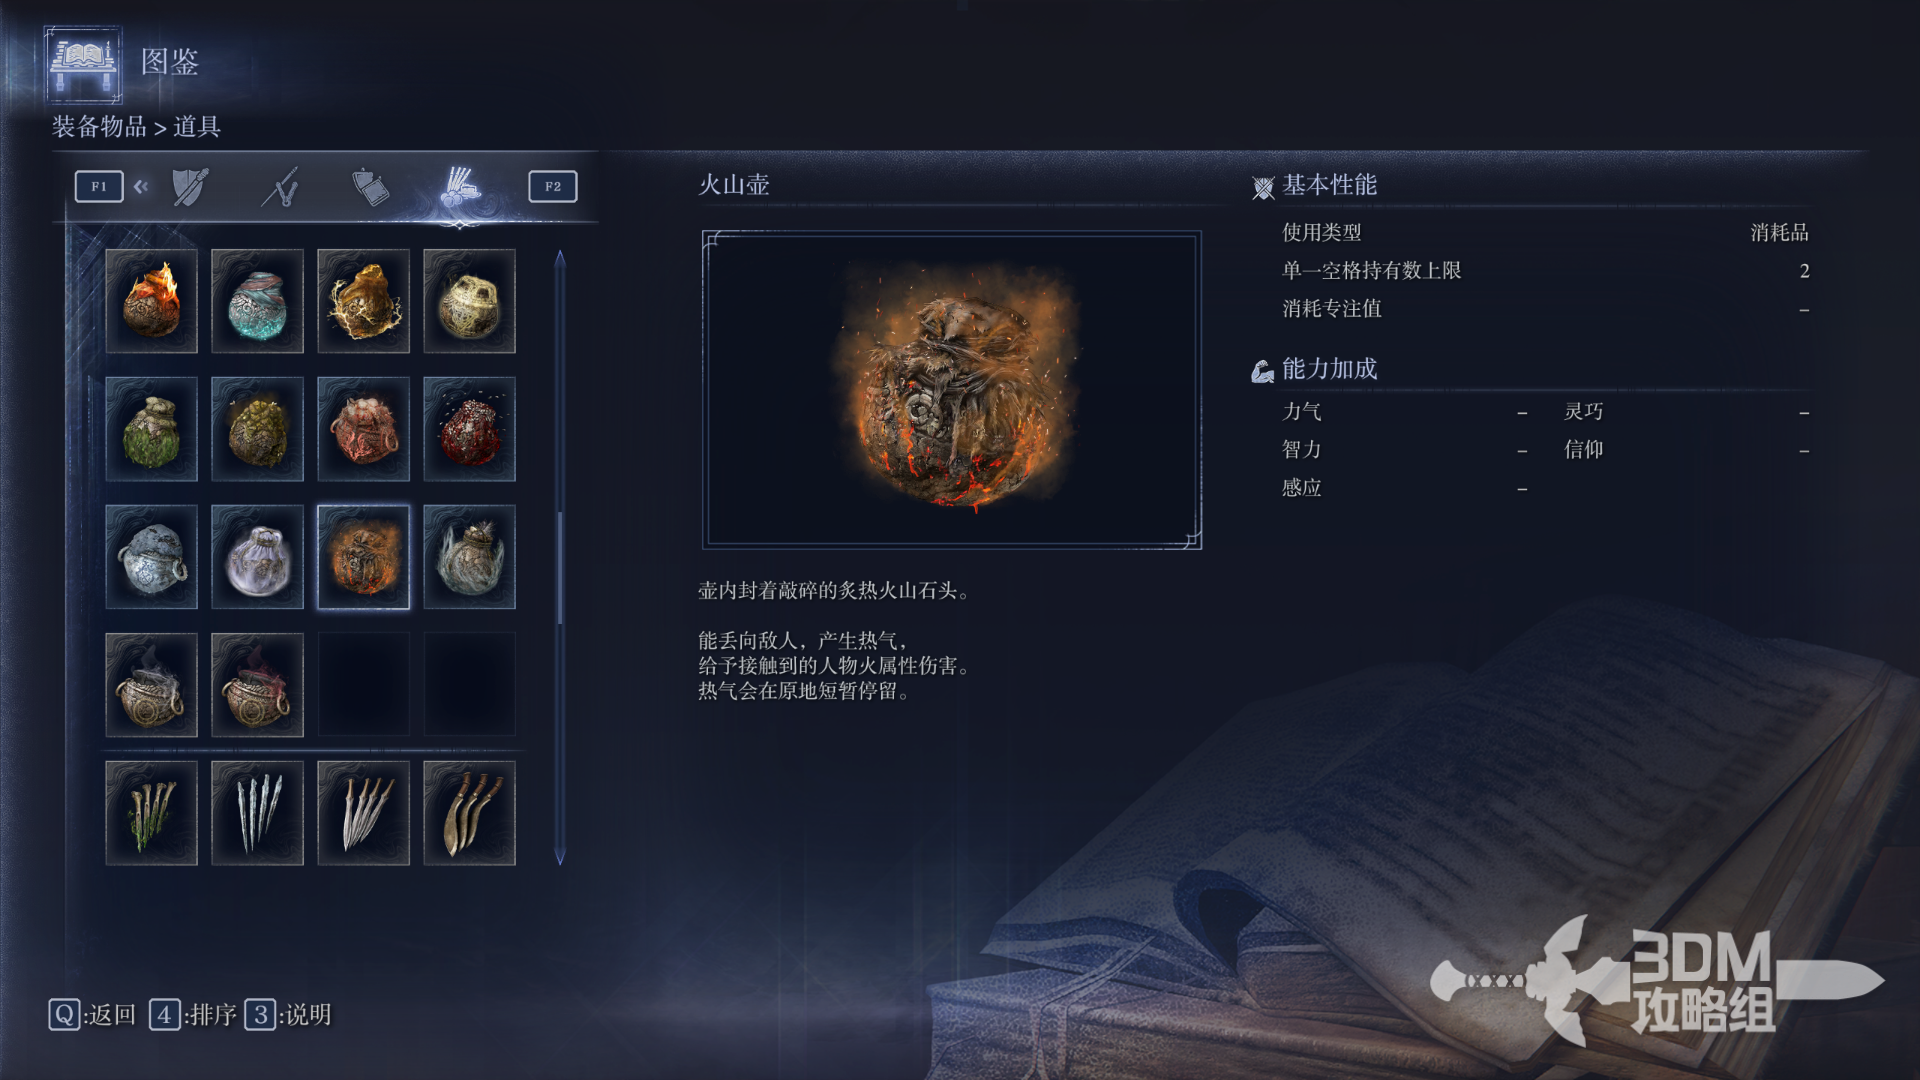Click the 3 说明 description button
1920x1080 pixels.
[288, 1015]
